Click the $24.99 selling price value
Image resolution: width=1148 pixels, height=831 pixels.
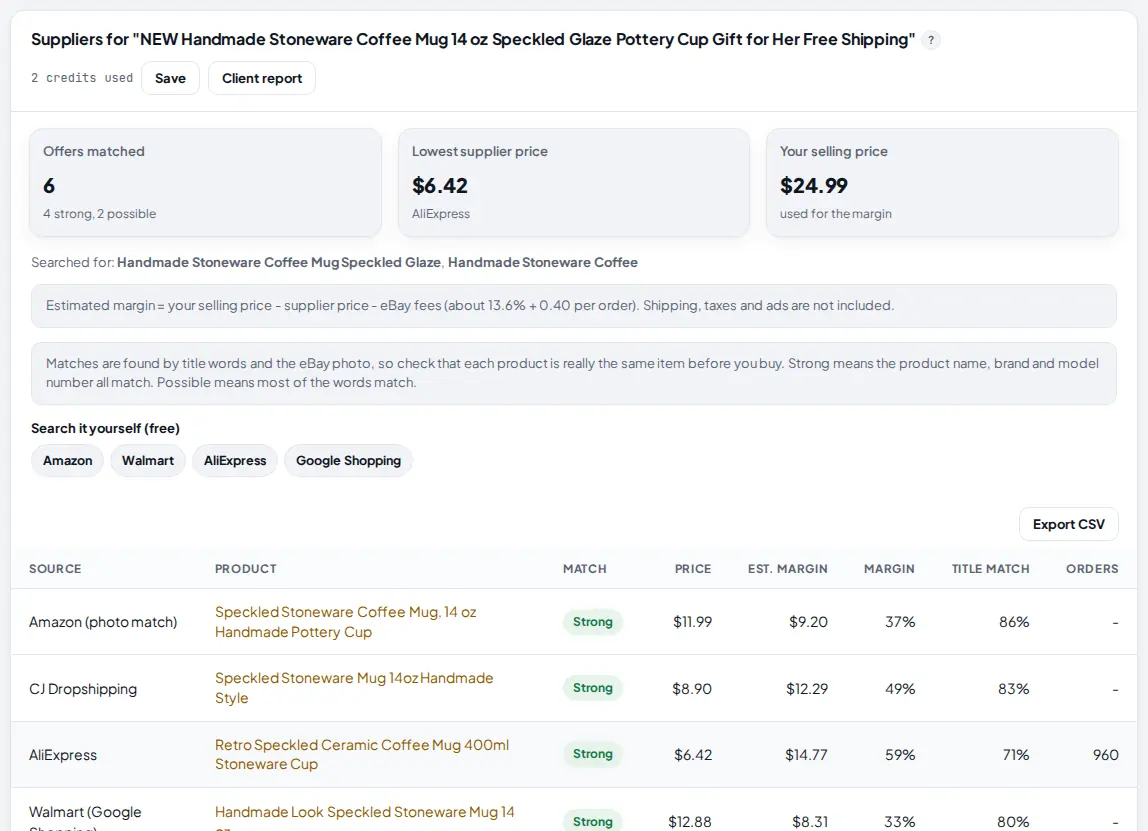coord(813,186)
